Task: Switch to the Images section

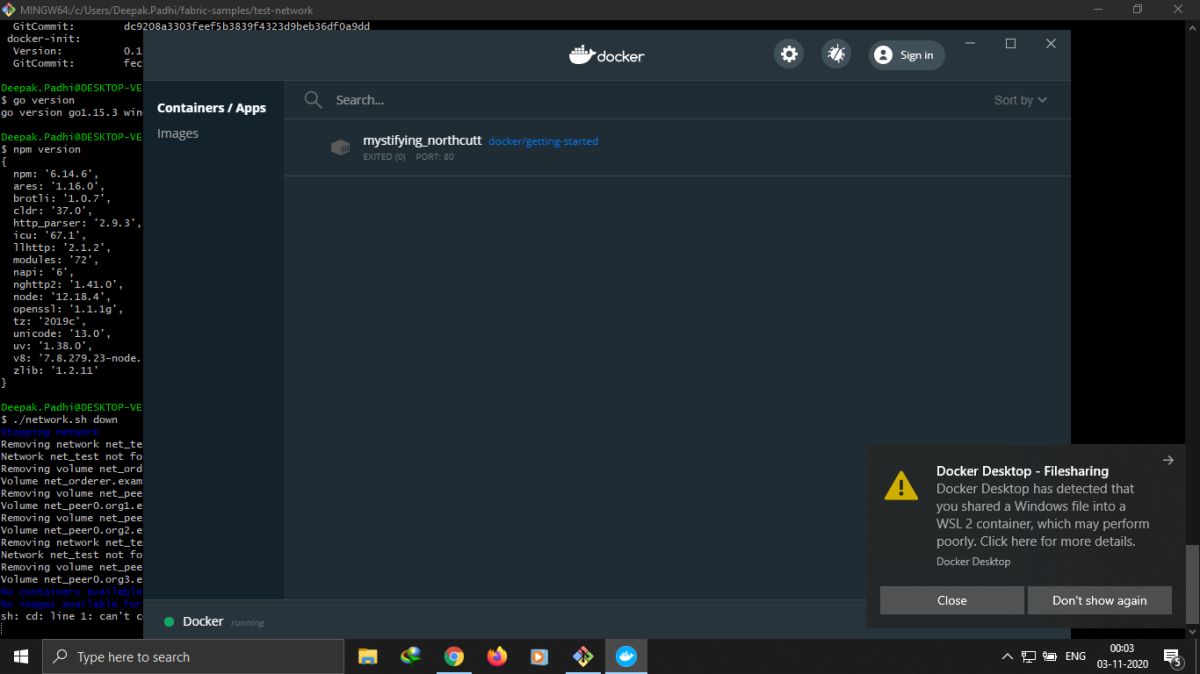Action: (x=178, y=134)
